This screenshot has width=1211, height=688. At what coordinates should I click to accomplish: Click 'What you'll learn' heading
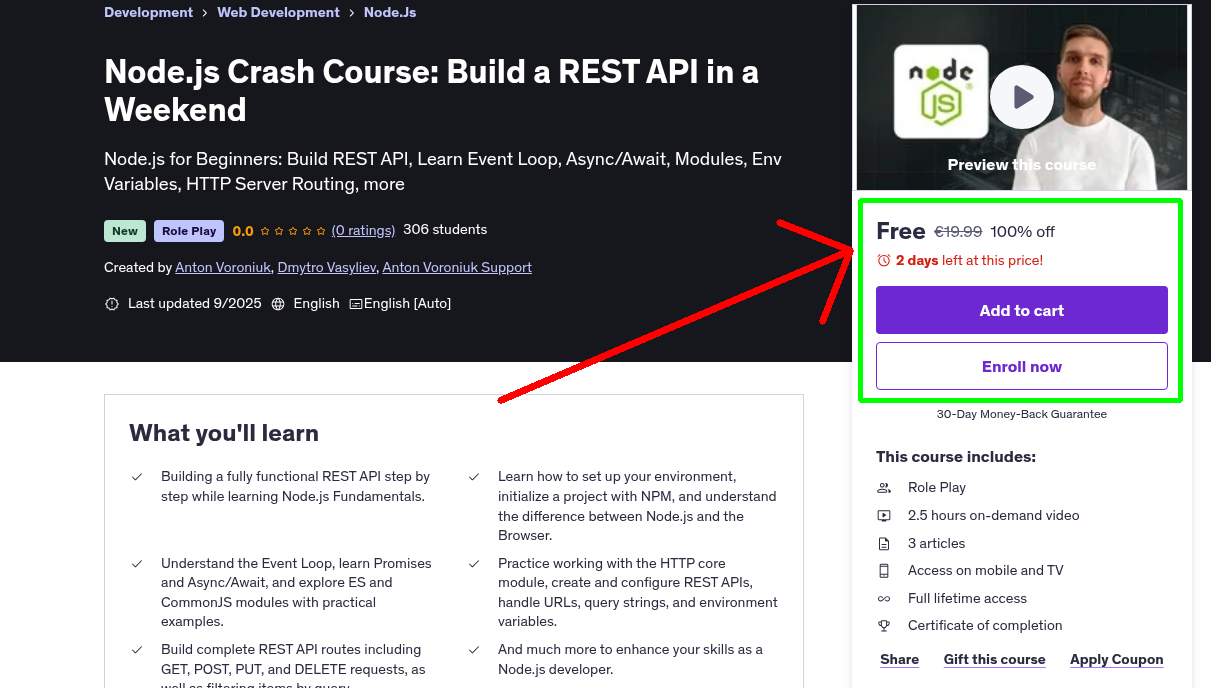pos(224,433)
